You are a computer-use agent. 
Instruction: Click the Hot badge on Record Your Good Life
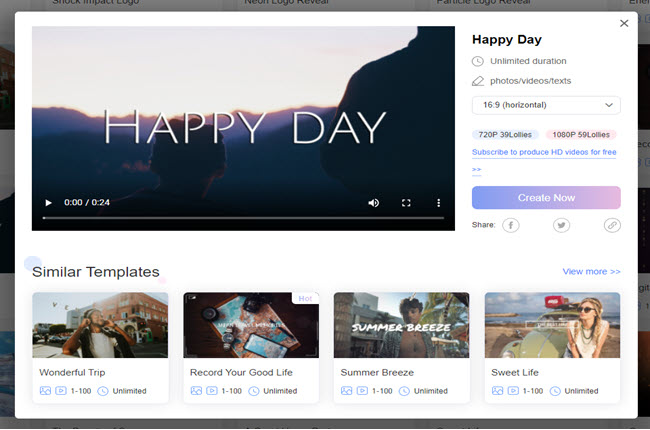pyautogui.click(x=305, y=298)
